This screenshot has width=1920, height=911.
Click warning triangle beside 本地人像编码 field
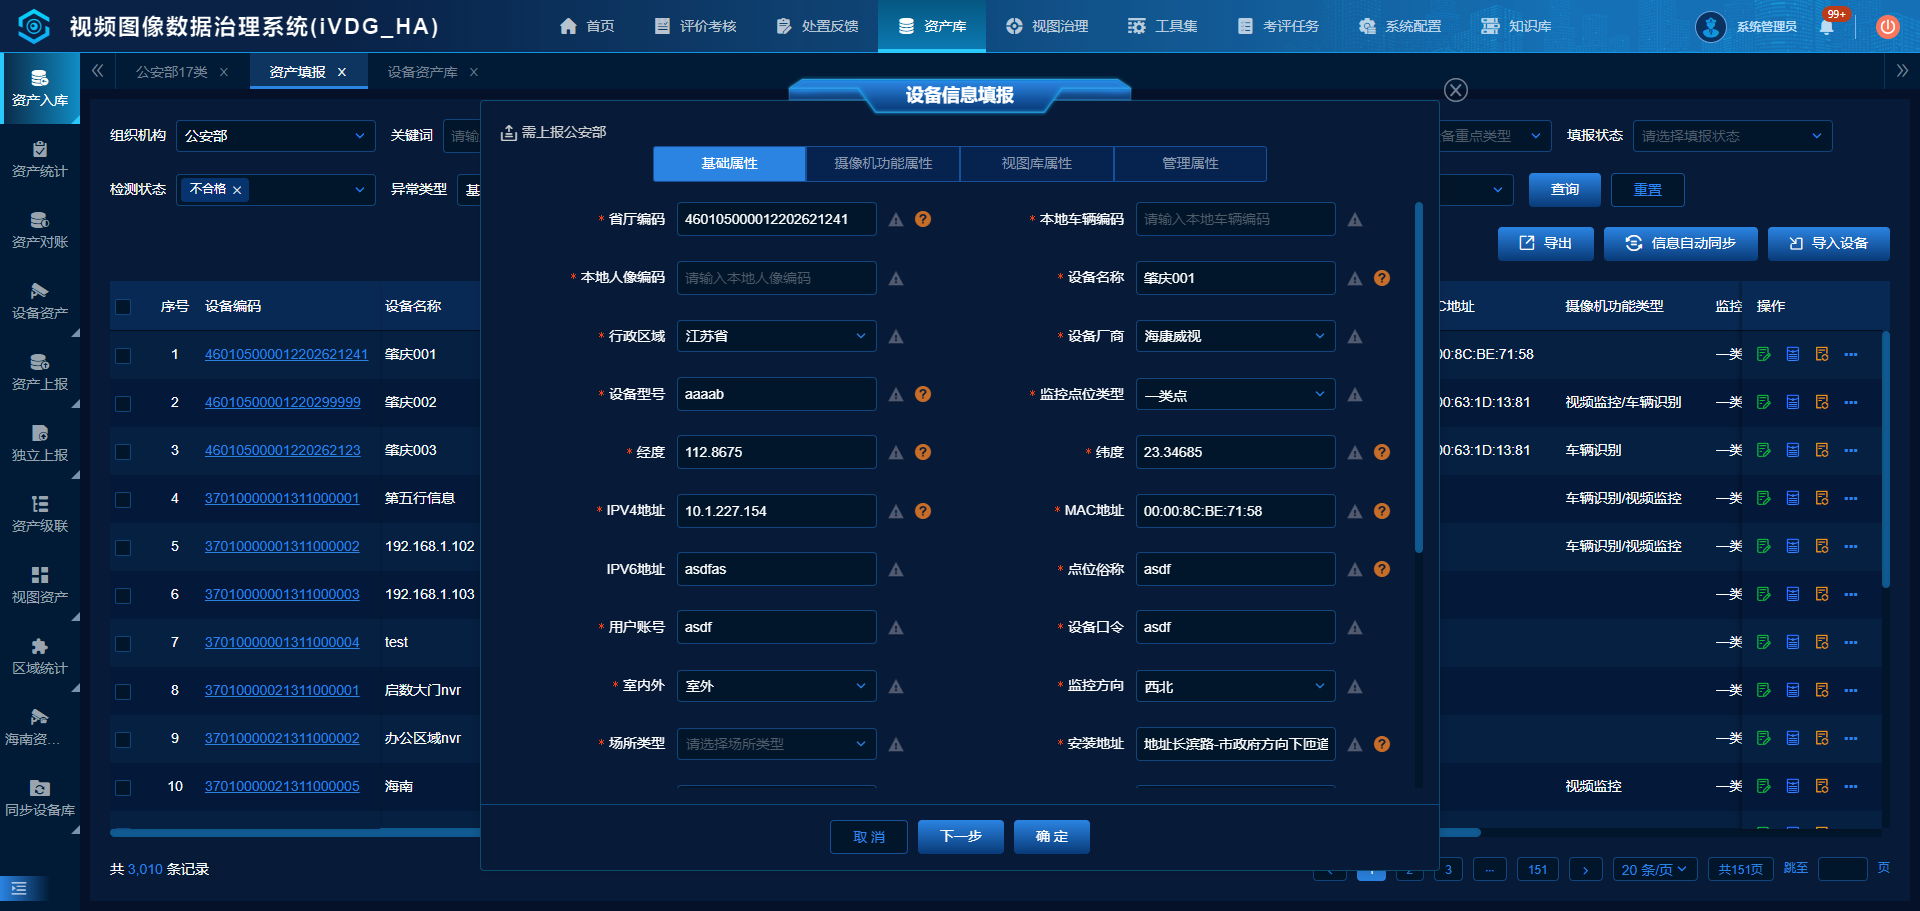[x=896, y=279]
